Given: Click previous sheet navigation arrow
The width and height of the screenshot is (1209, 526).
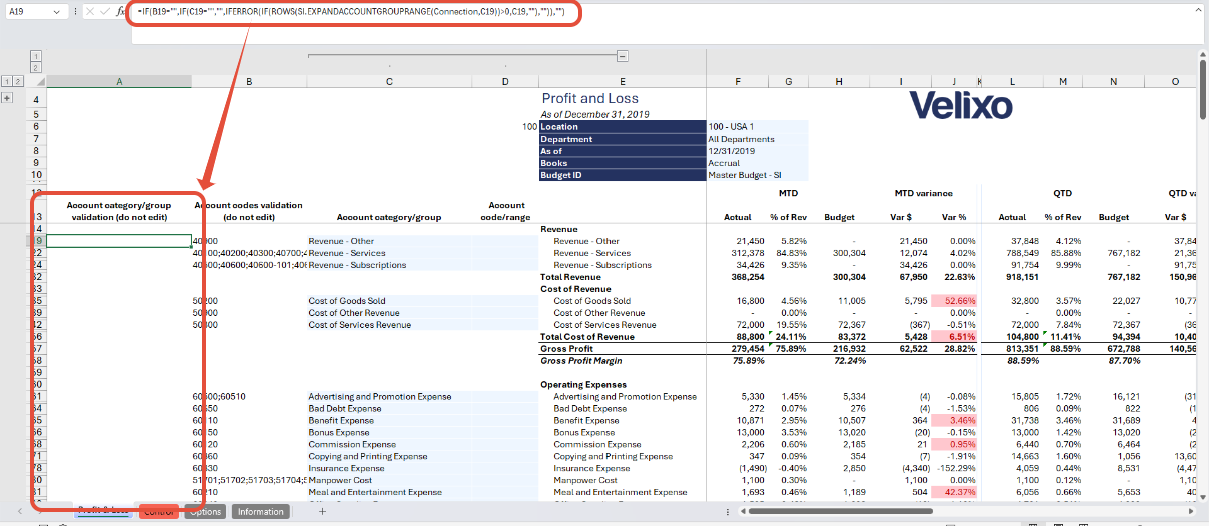Looking at the screenshot, I should tap(19, 511).
